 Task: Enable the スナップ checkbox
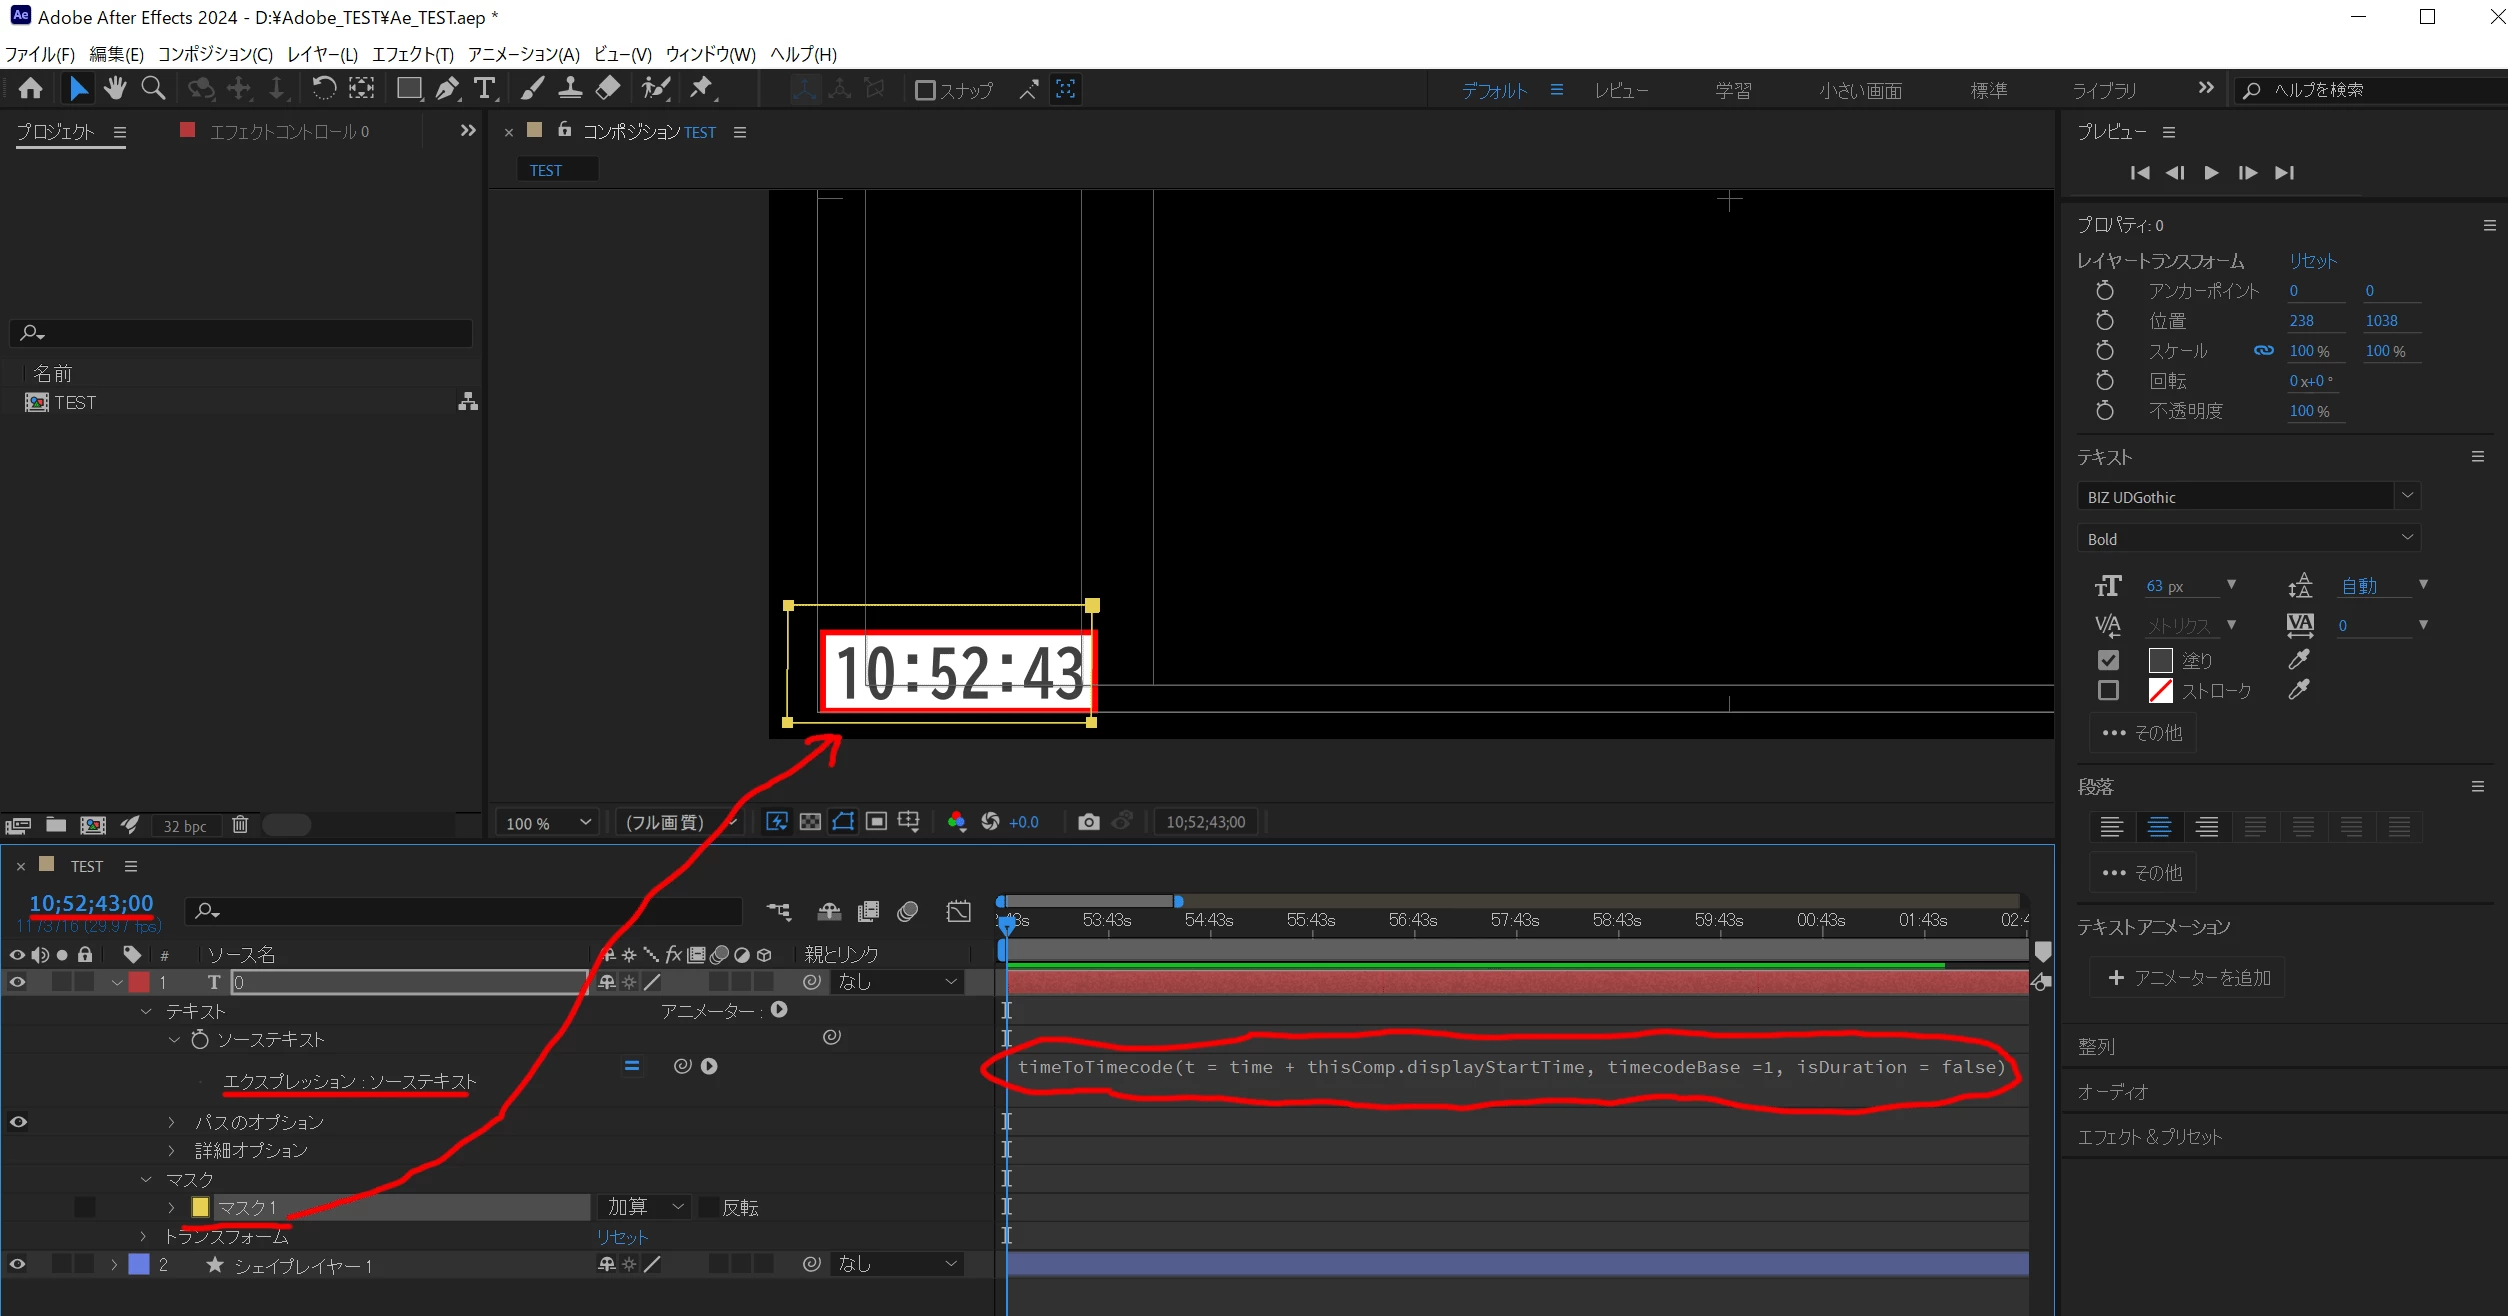point(925,90)
